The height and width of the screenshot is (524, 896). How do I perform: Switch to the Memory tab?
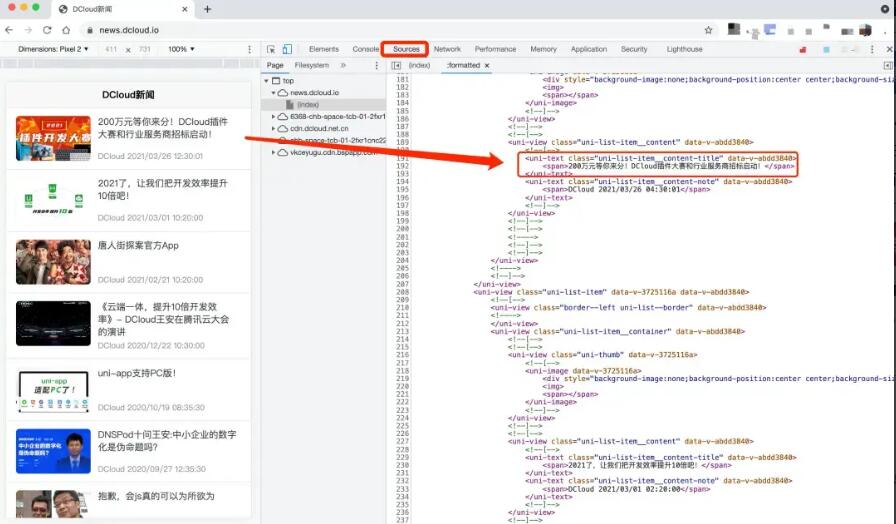[543, 49]
